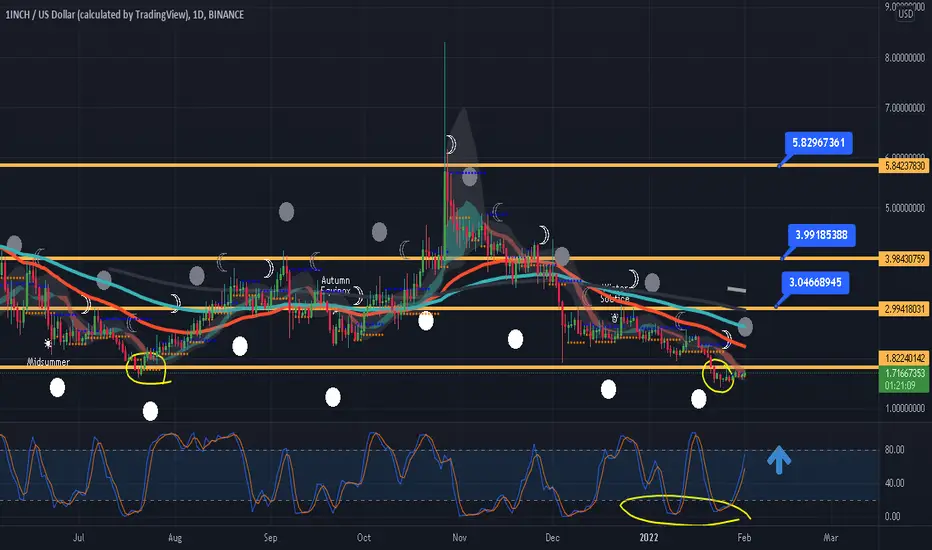Image resolution: width=932 pixels, height=550 pixels.
Task: Click the Mar label on time axis
Action: pyautogui.click(x=830, y=538)
